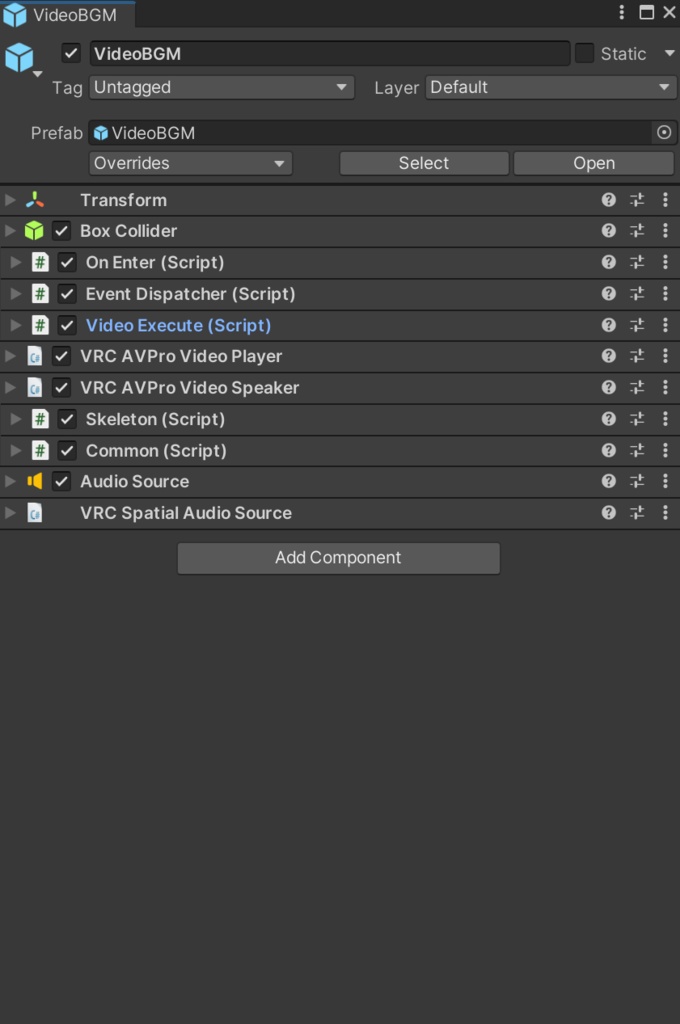Open the Tag dropdown showing Untagged
The width and height of the screenshot is (680, 1024).
tap(221, 87)
